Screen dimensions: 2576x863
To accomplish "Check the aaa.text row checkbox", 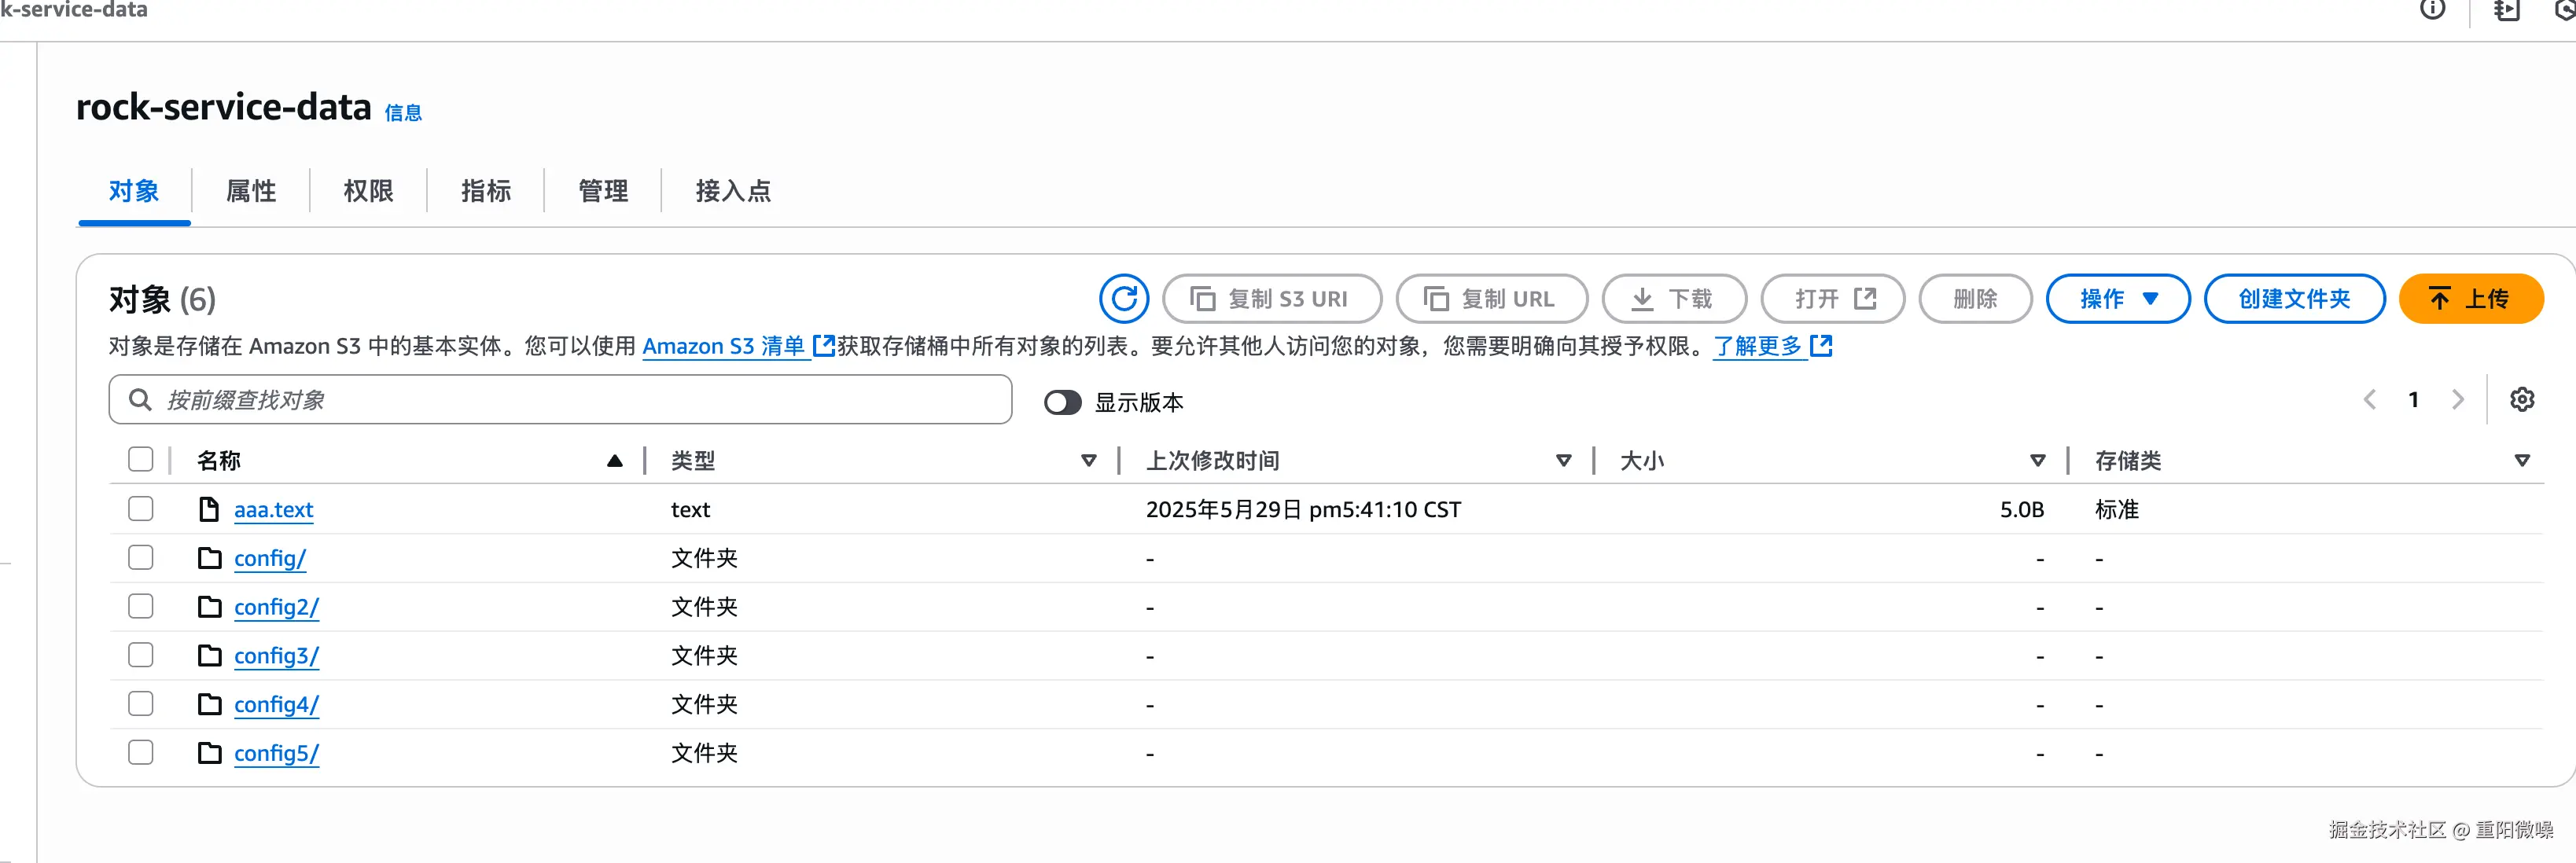I will click(x=141, y=509).
